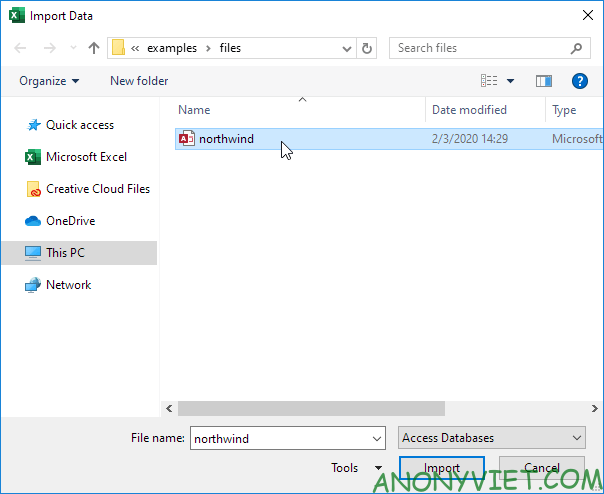Expand the Organize dropdown menu
604x494 pixels.
pyautogui.click(x=48, y=81)
